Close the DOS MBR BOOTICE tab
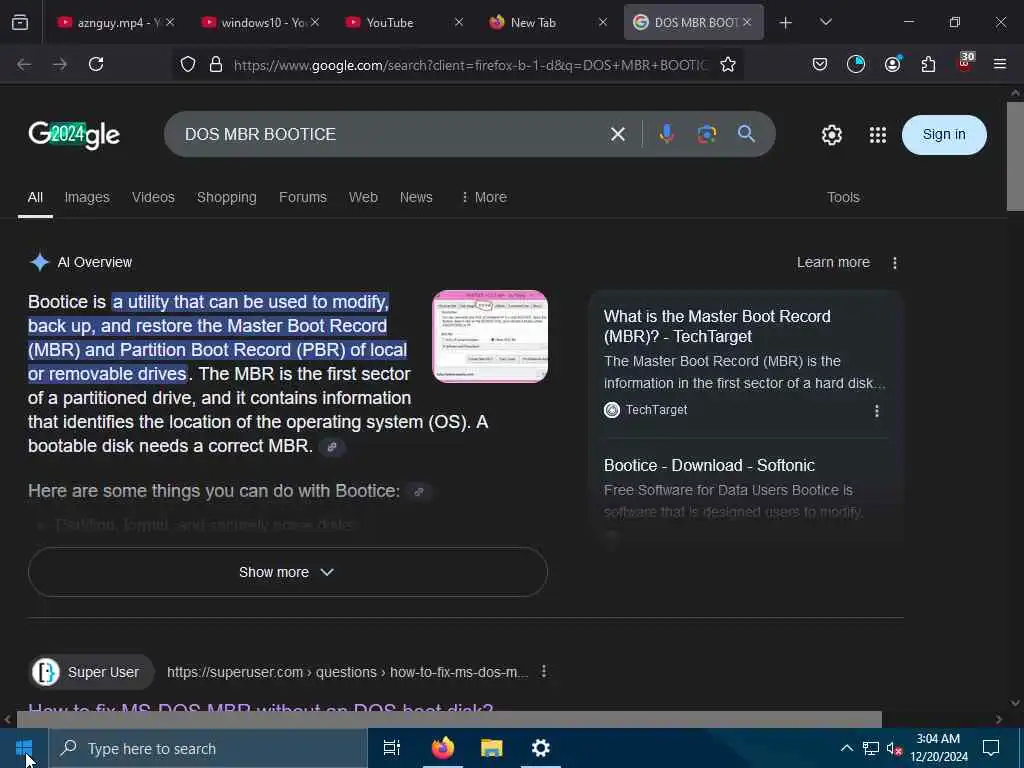1024x768 pixels. [747, 22]
